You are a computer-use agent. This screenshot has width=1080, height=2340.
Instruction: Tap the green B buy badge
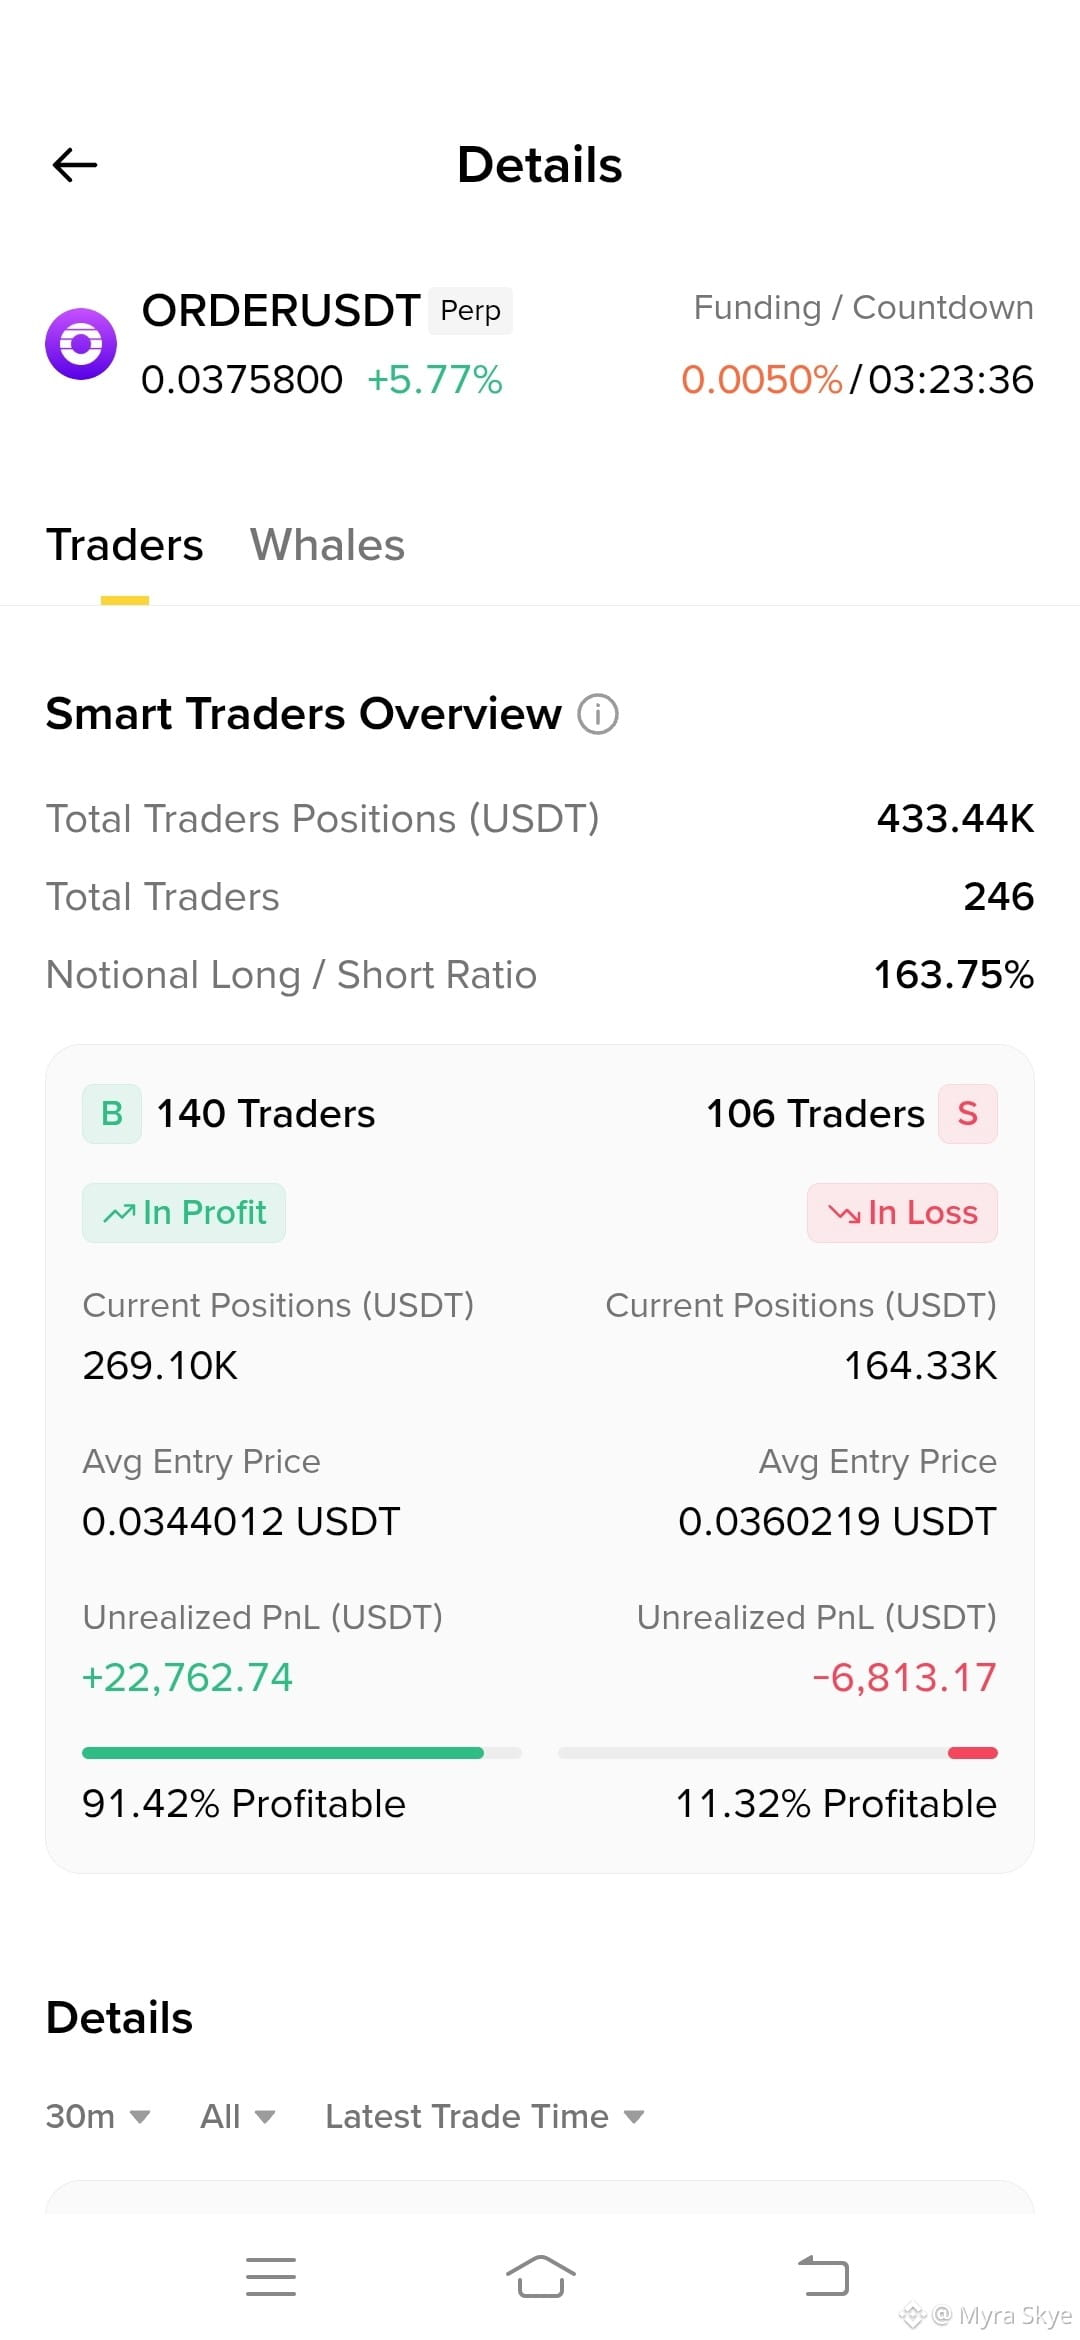[112, 1113]
